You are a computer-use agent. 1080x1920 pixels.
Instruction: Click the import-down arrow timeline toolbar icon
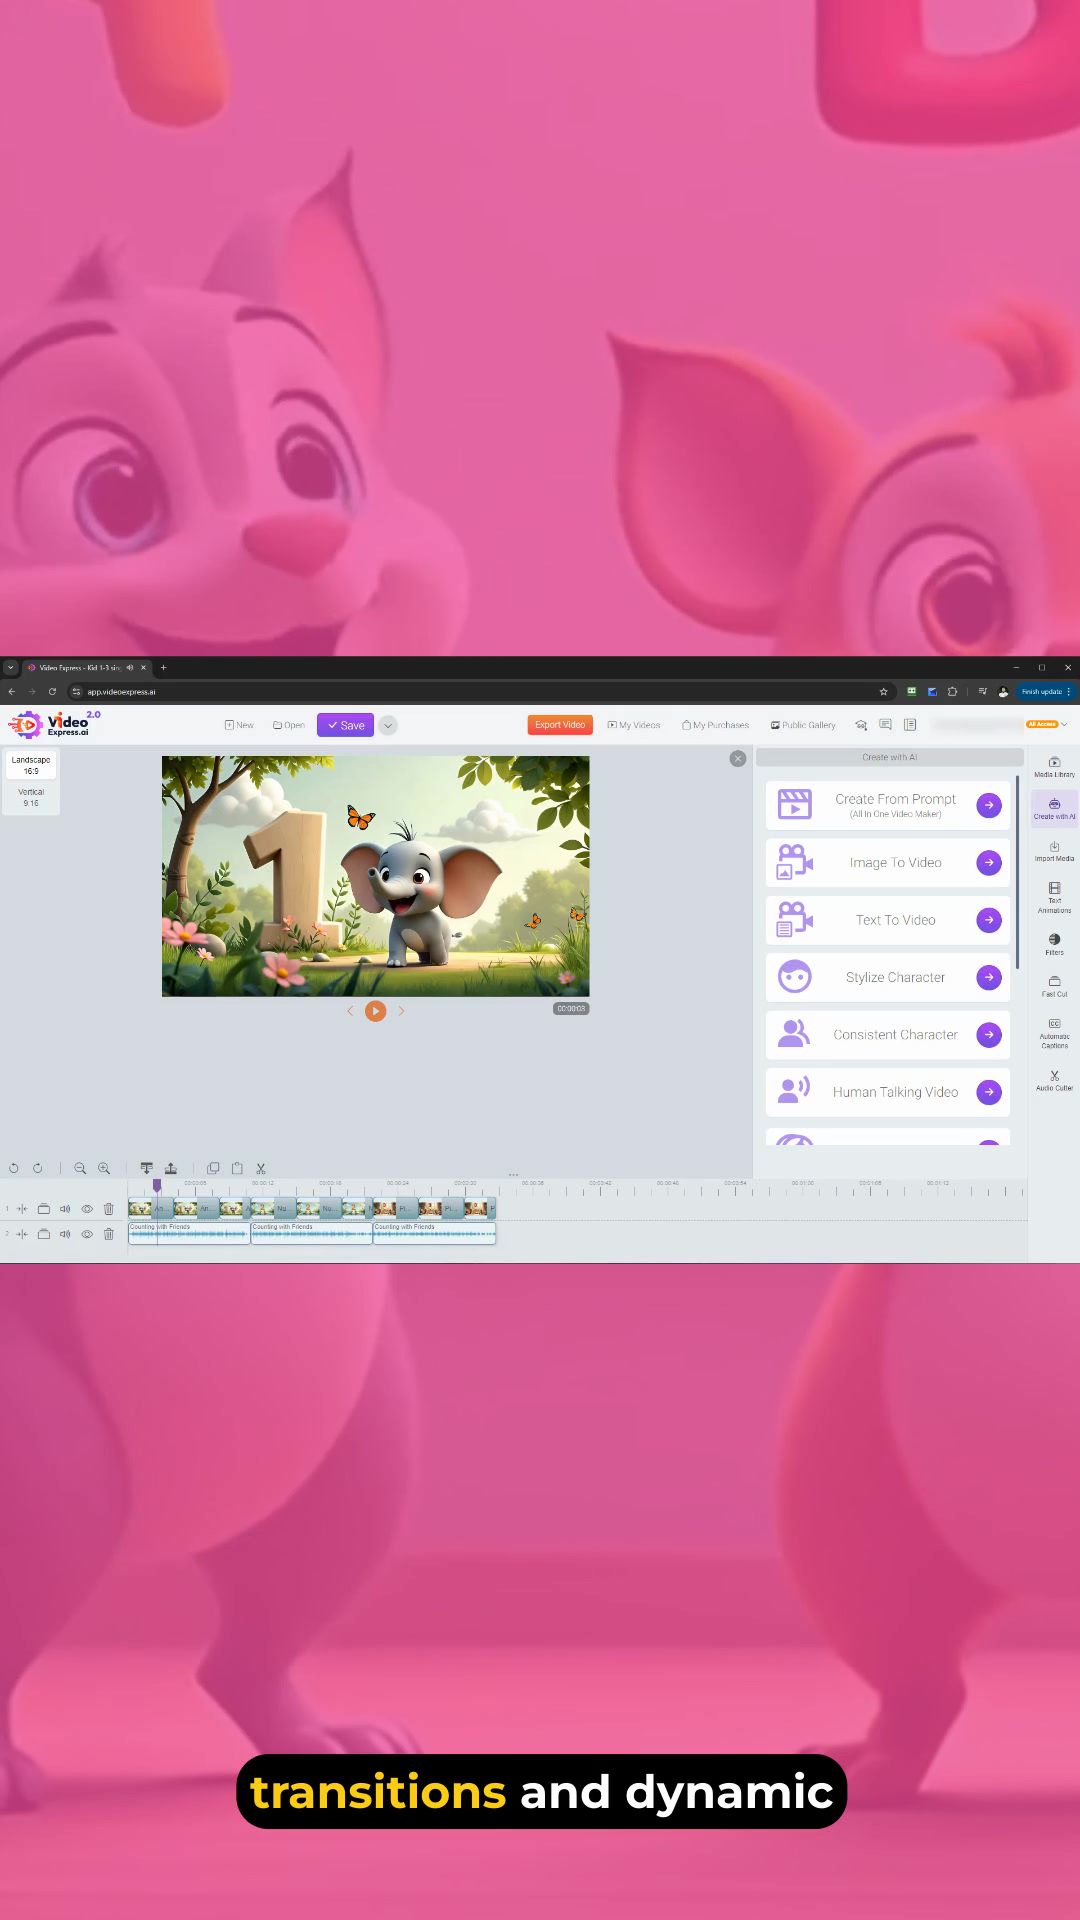click(x=147, y=1168)
